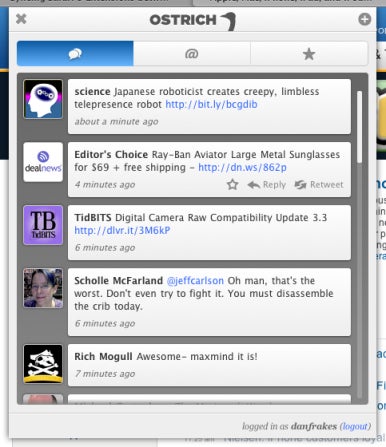Click the 'science' username
The height and width of the screenshot is (447, 386).
pos(92,91)
